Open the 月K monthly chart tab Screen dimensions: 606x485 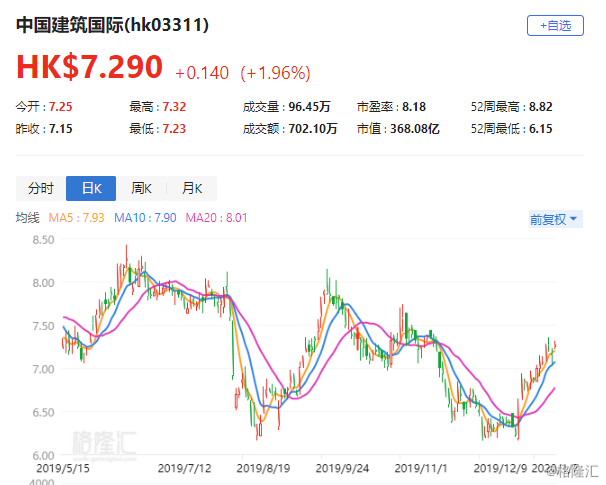[x=192, y=189]
